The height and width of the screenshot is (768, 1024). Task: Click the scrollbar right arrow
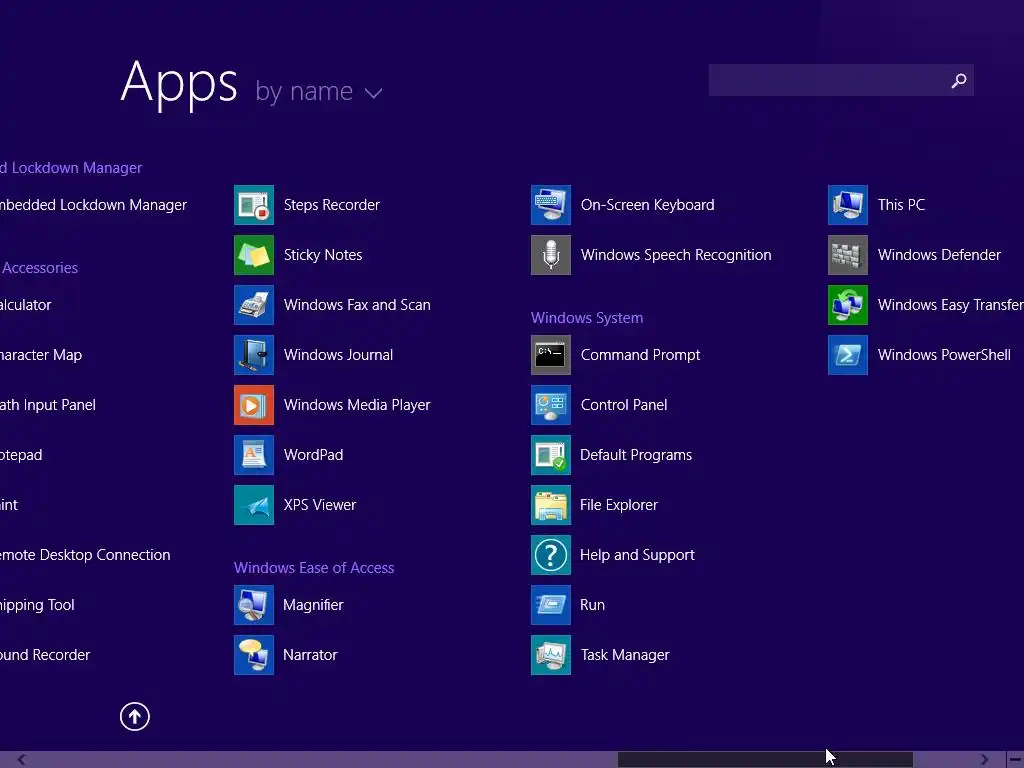coord(984,760)
